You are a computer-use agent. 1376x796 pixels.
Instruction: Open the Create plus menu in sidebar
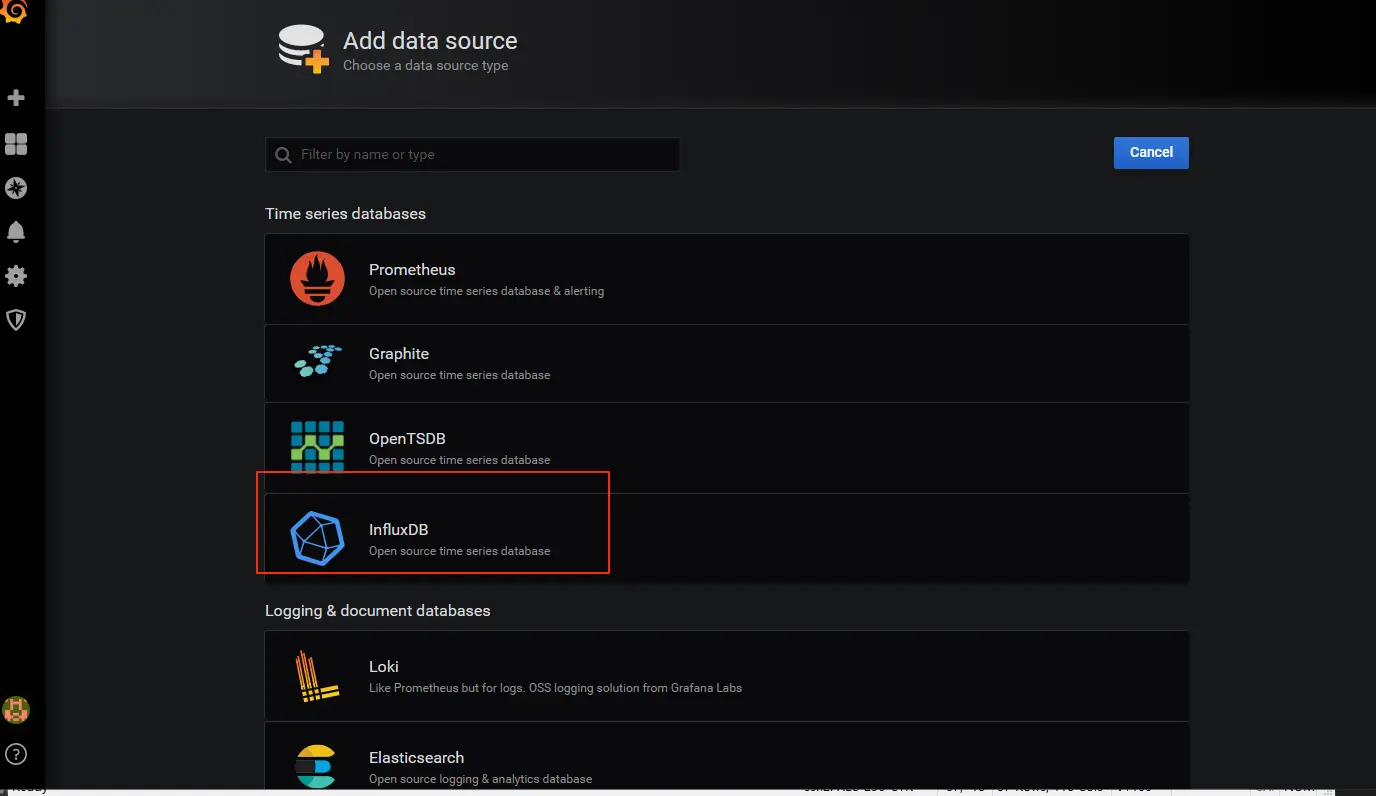pyautogui.click(x=16, y=98)
